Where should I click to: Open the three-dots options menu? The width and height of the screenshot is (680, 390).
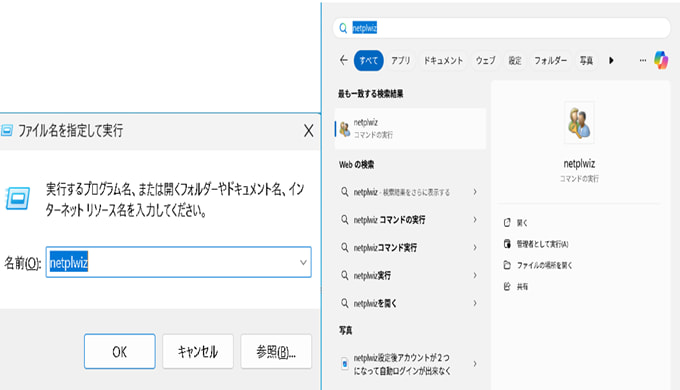643,60
